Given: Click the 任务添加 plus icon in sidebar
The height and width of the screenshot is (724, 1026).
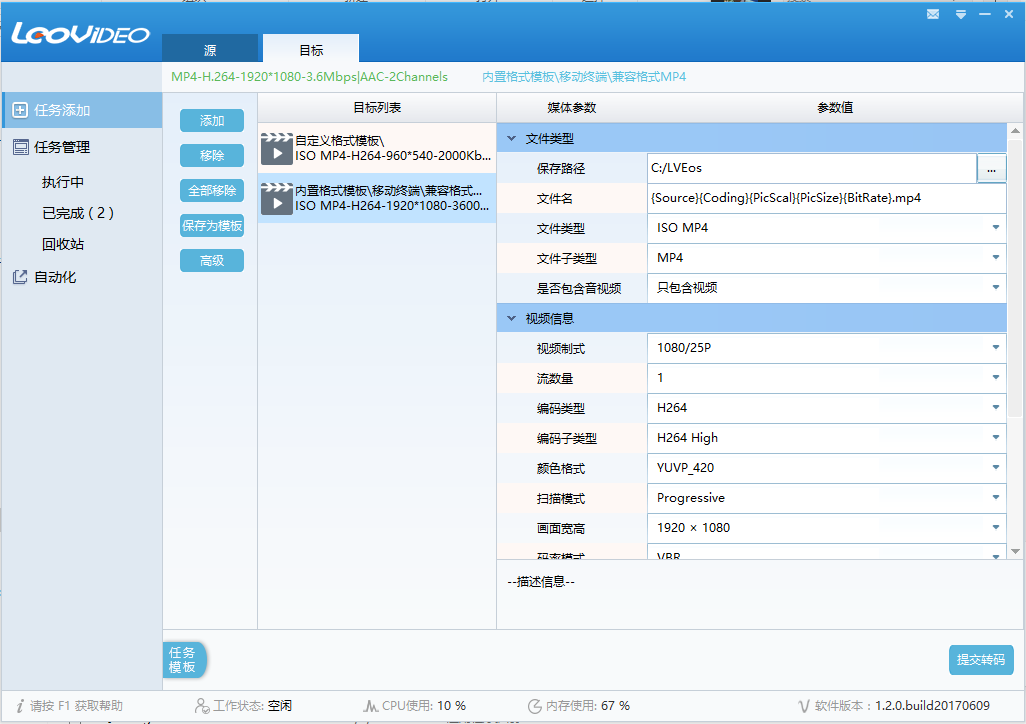Looking at the screenshot, I should [x=20, y=110].
